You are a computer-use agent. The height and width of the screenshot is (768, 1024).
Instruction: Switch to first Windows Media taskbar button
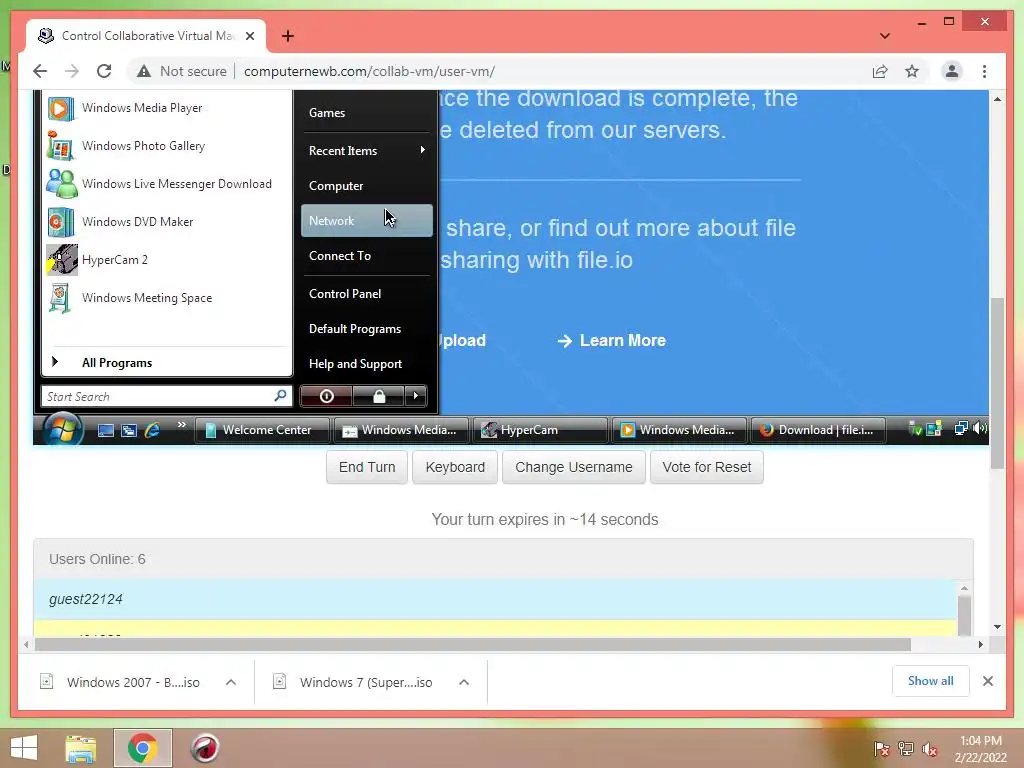point(400,430)
